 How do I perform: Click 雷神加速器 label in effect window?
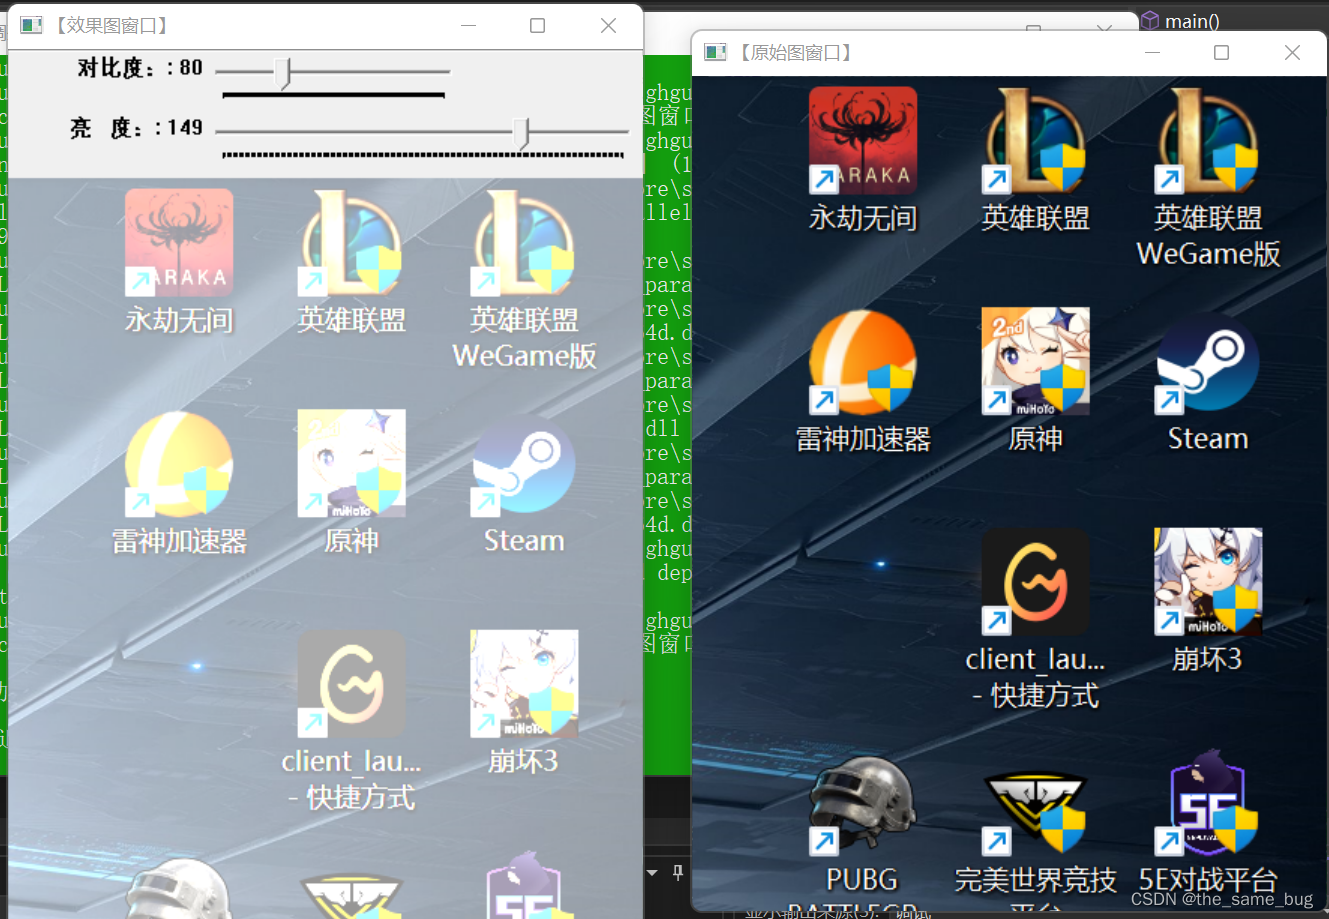click(x=179, y=541)
